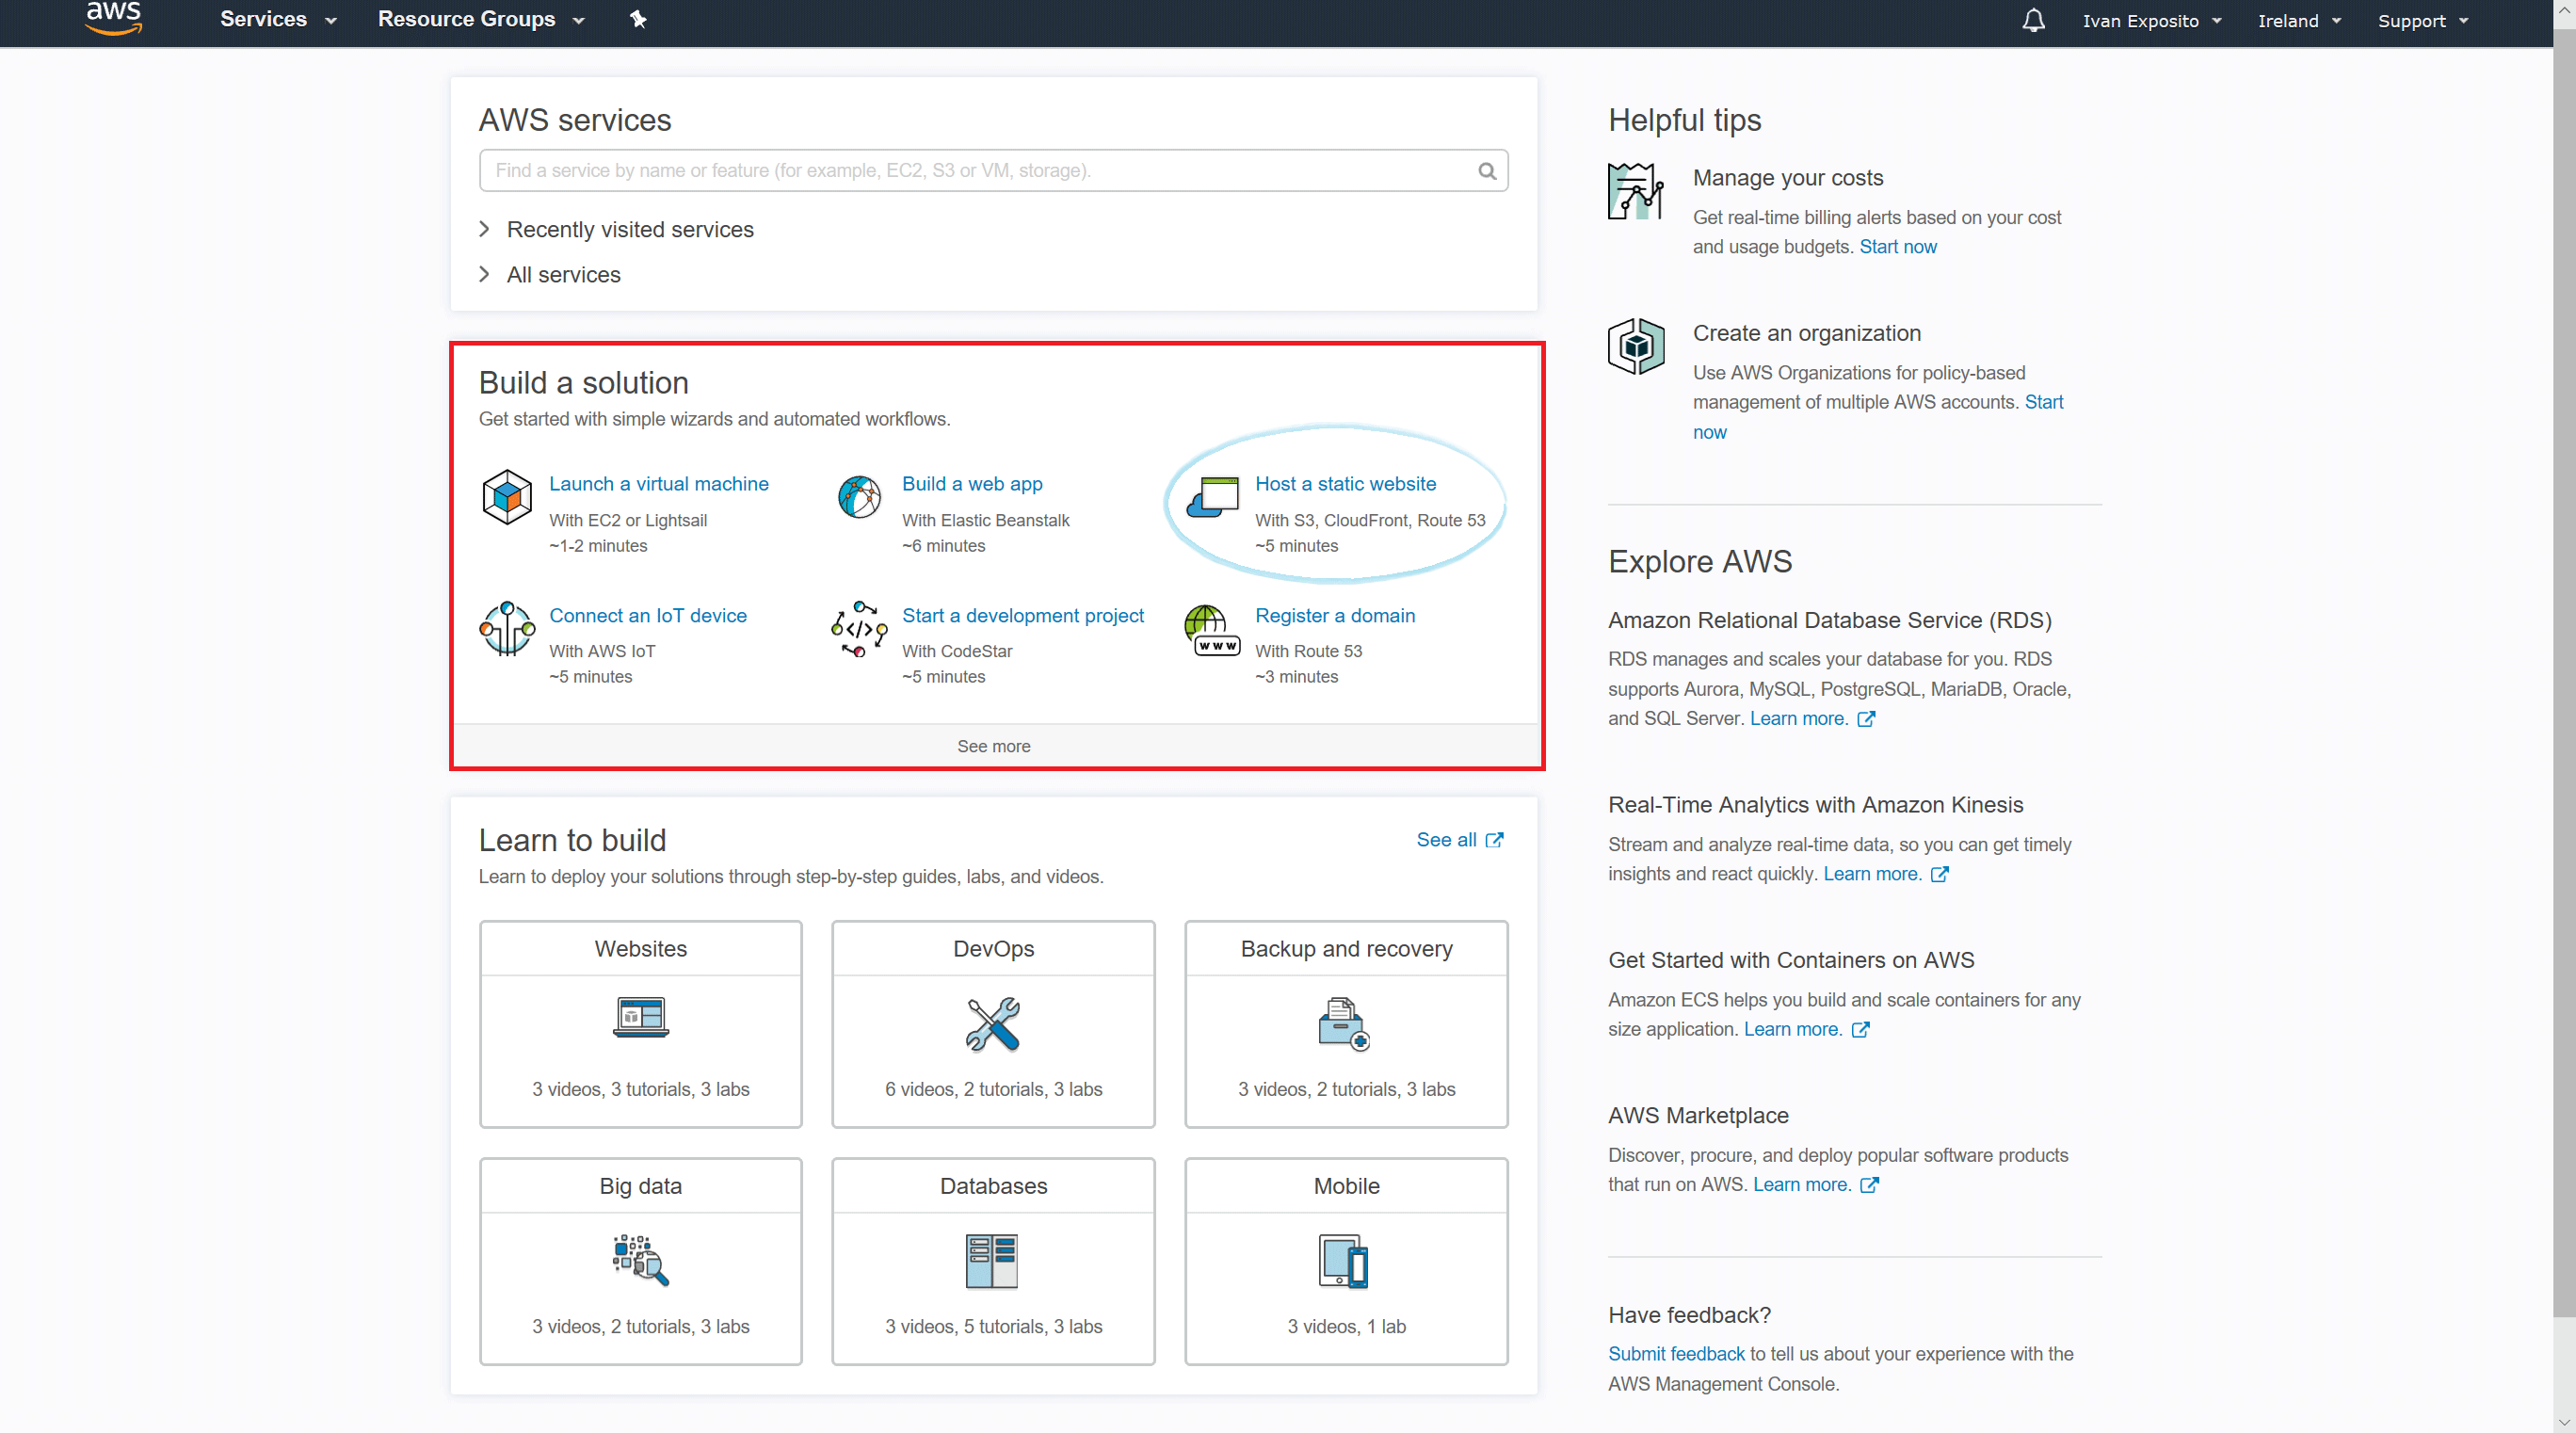
Task: Click the Manage your costs icon
Action: (1636, 191)
